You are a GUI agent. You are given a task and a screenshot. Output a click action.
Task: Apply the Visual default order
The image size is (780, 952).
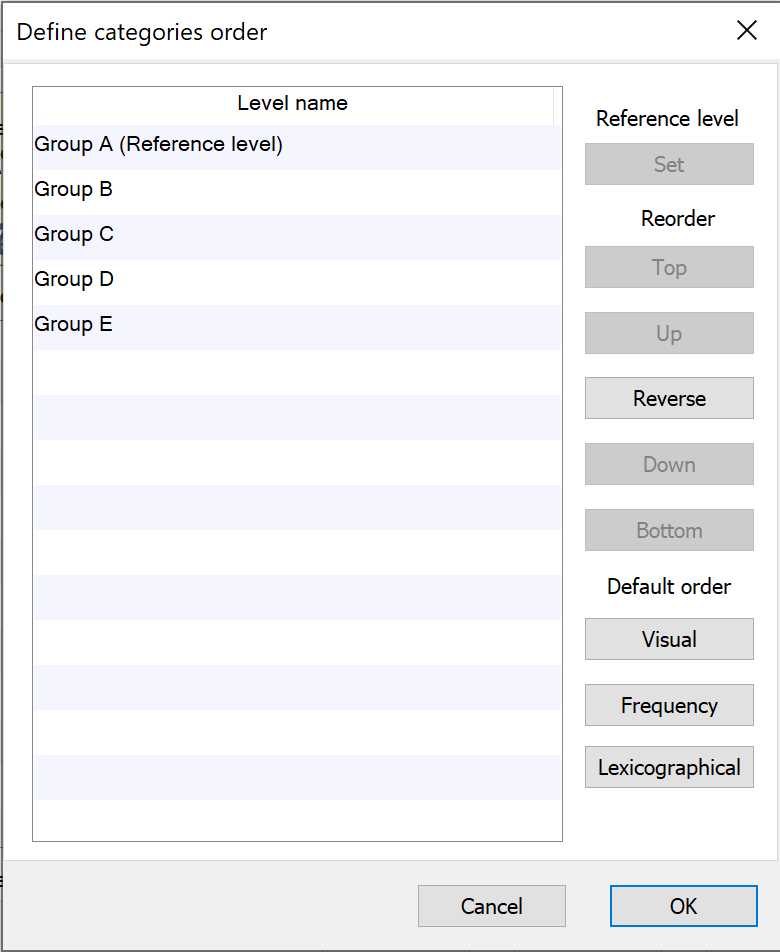(x=669, y=639)
